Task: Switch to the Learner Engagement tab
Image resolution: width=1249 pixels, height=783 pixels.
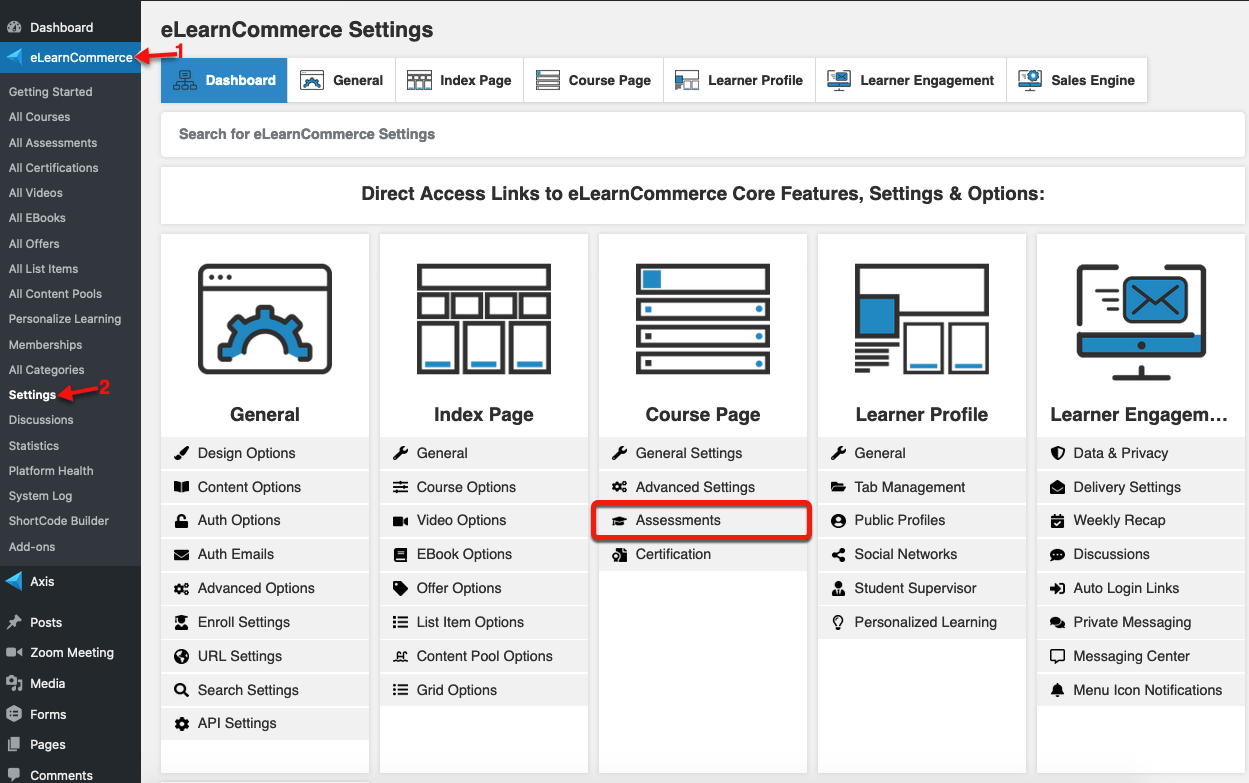Action: pos(911,80)
